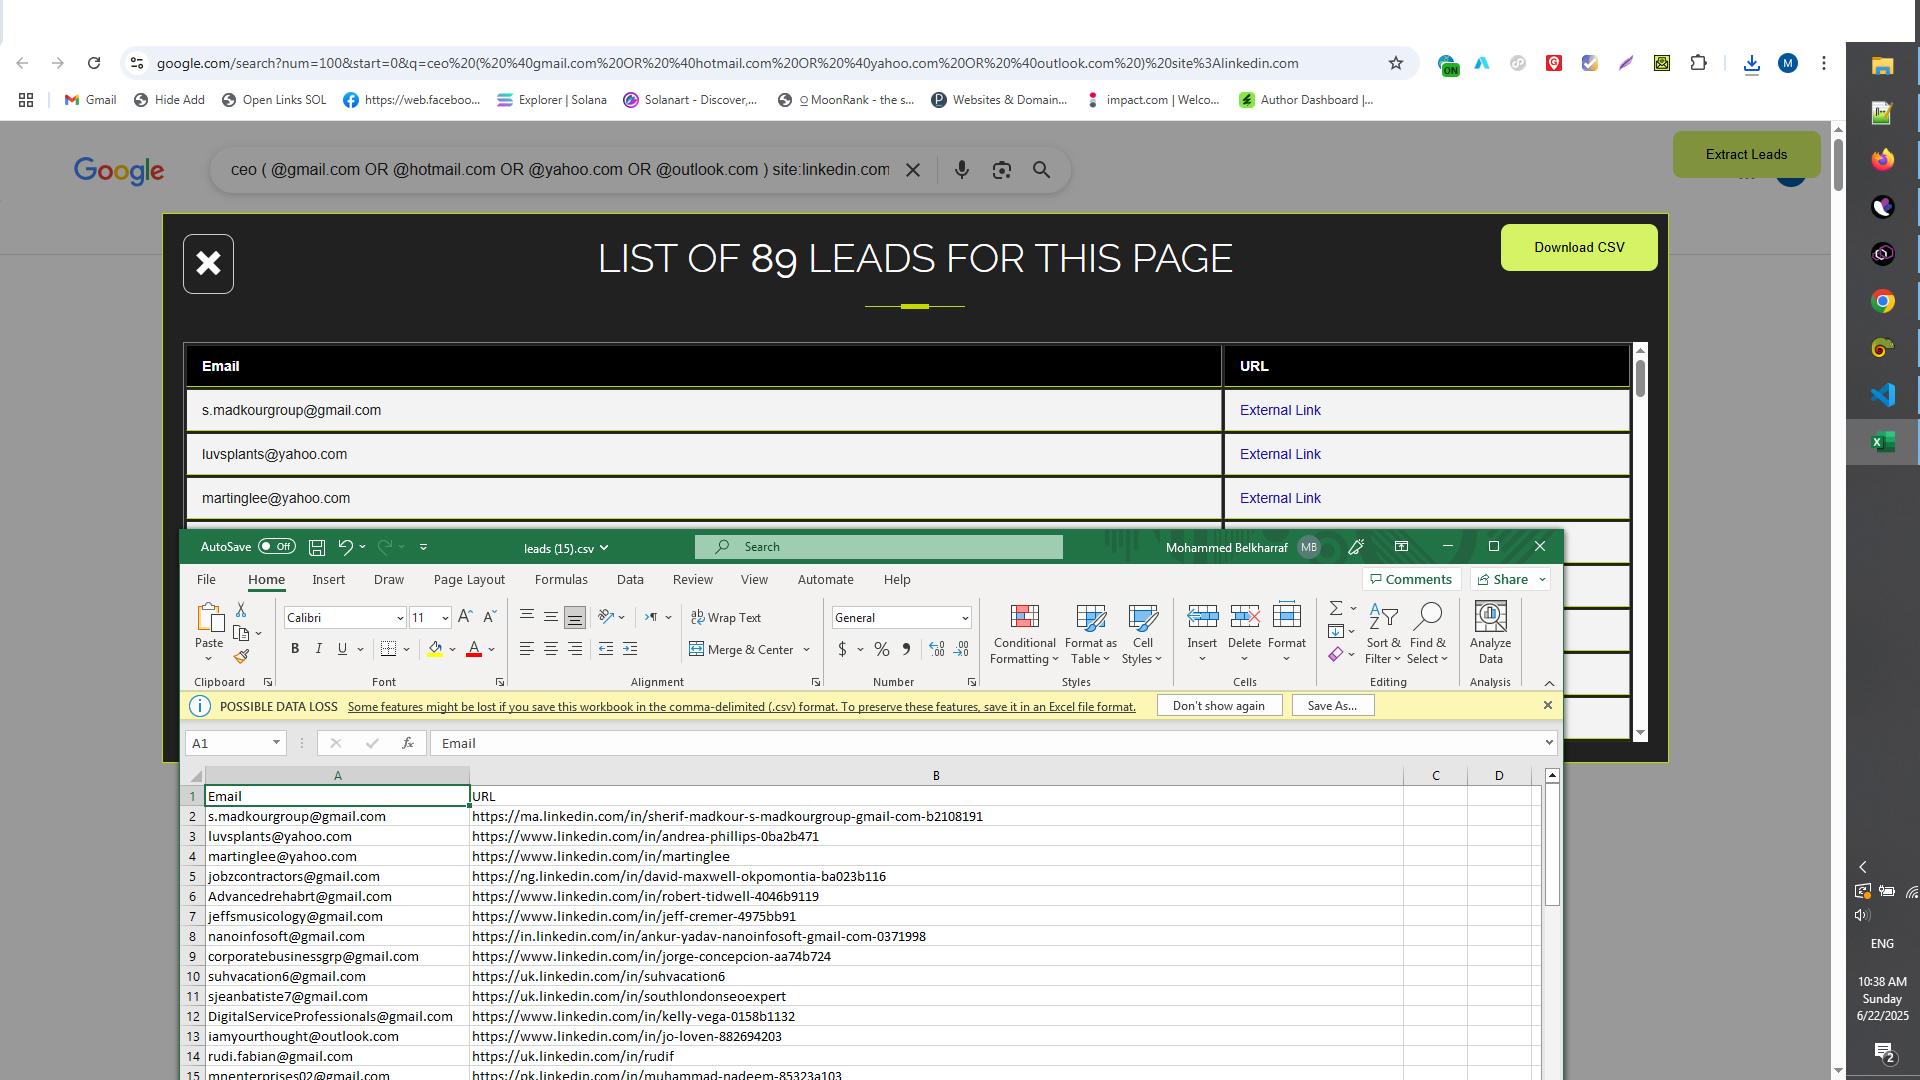This screenshot has height=1080, width=1920.
Task: Expand the Name Box dropdown for A1
Action: pyautogui.click(x=276, y=743)
